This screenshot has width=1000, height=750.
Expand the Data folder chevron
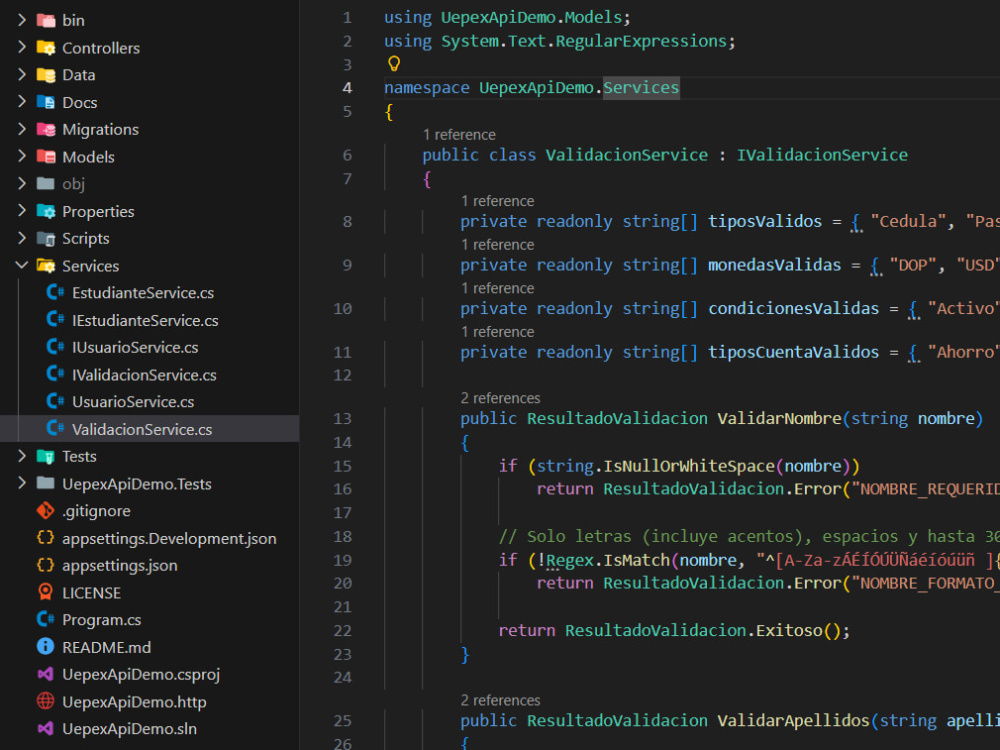pos(22,75)
